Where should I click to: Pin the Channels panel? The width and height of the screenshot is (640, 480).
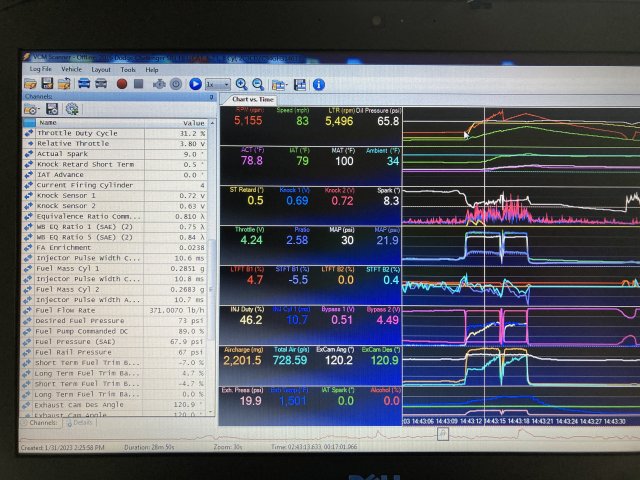click(x=211, y=97)
